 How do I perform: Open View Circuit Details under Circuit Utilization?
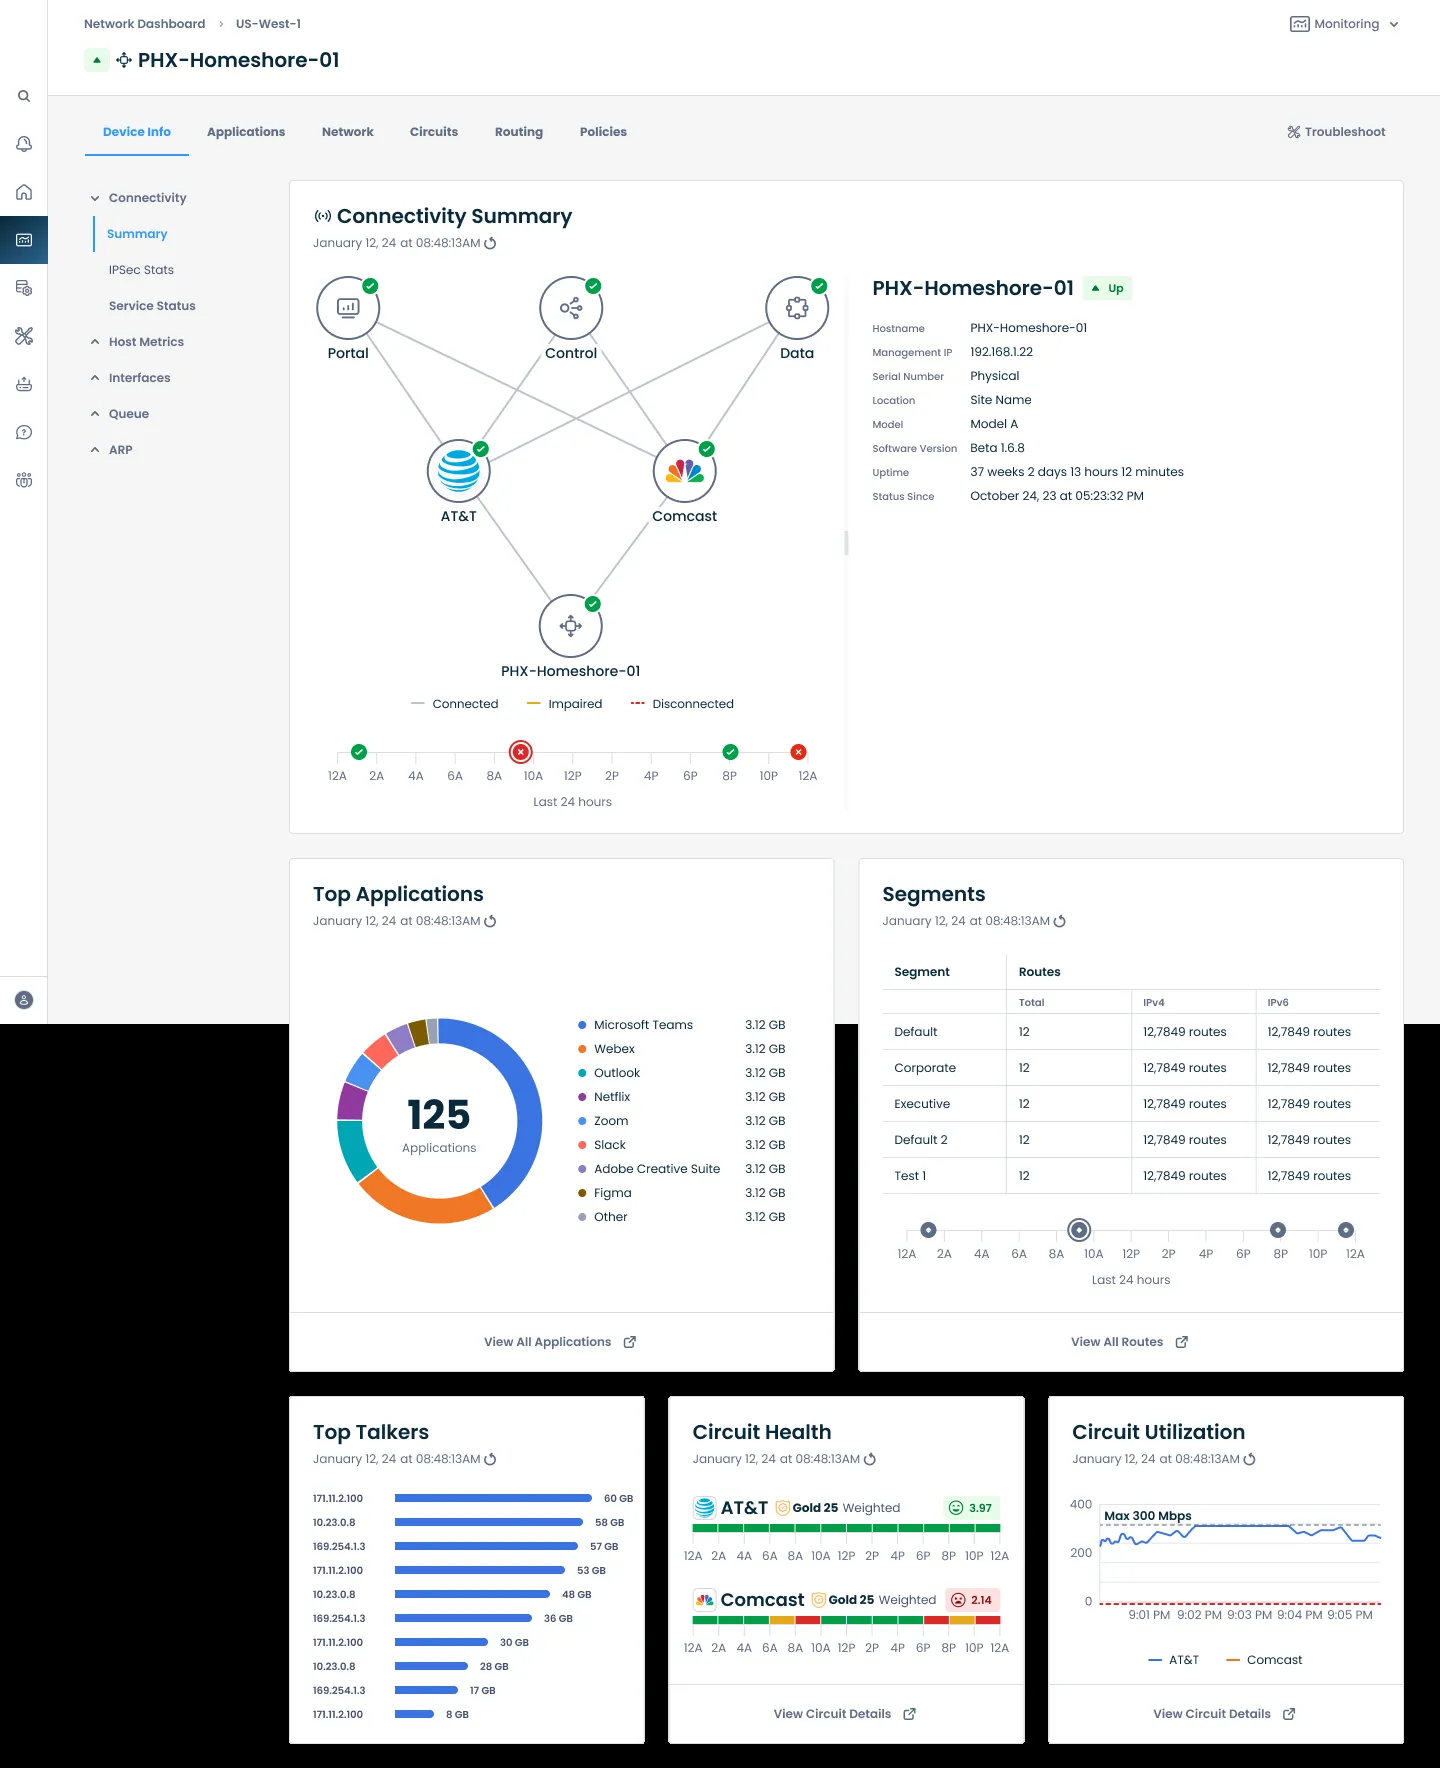click(x=1225, y=1714)
